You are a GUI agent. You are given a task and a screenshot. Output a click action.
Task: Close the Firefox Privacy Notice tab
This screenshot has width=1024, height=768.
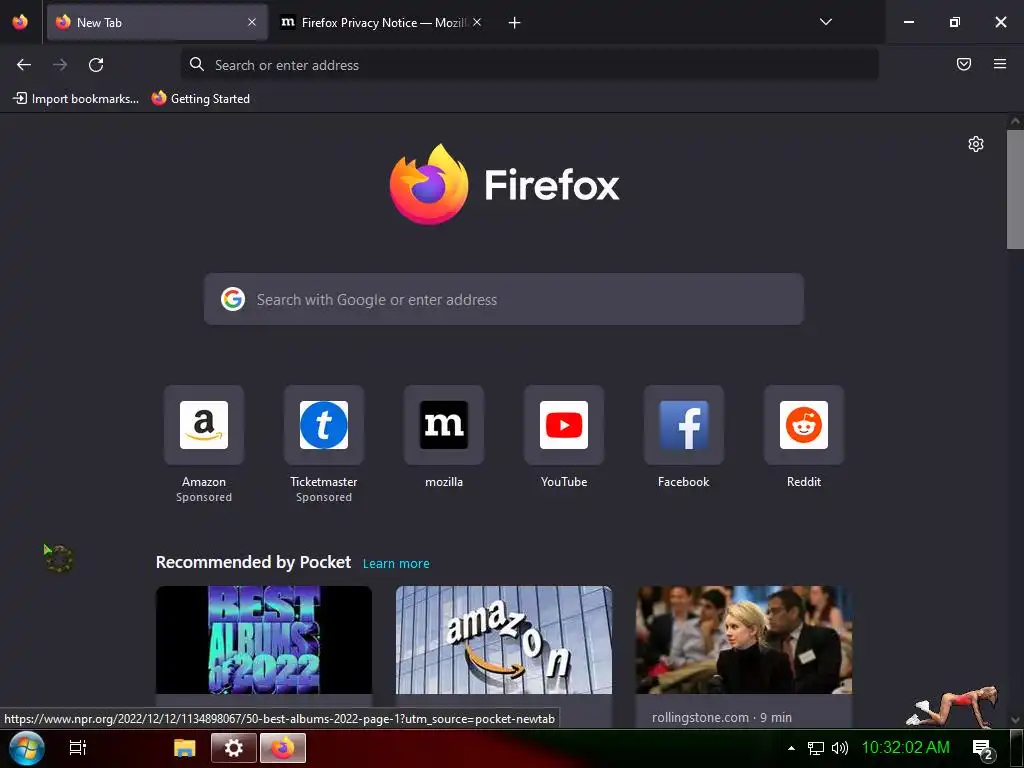pyautogui.click(x=477, y=22)
